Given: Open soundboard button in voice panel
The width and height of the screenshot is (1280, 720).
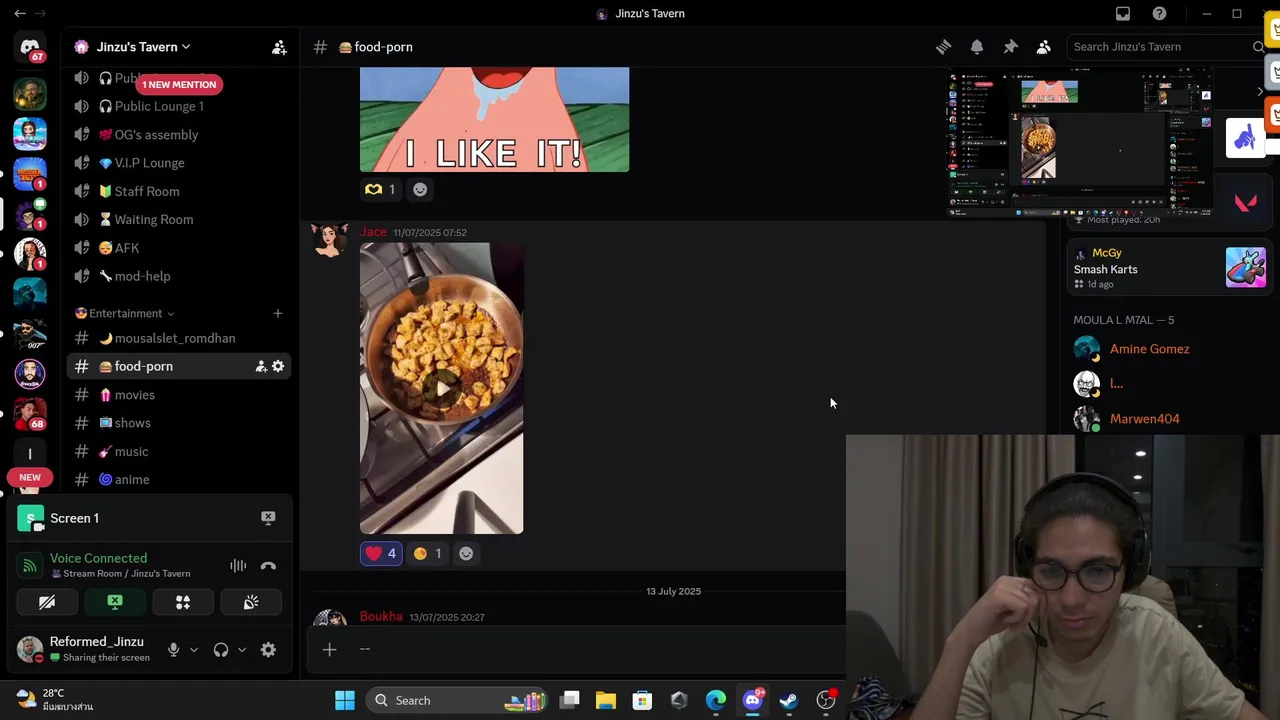Looking at the screenshot, I should [x=251, y=602].
